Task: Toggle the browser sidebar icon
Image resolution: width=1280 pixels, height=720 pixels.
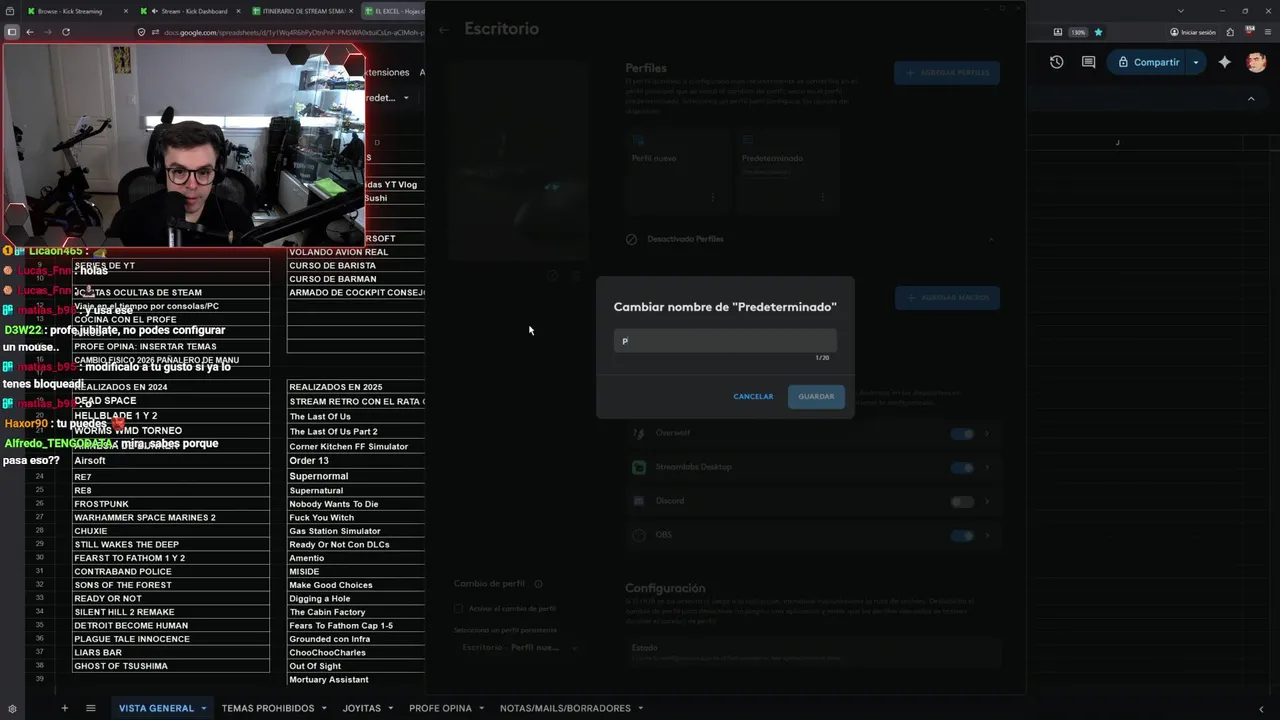Action: pyautogui.click(x=12, y=32)
